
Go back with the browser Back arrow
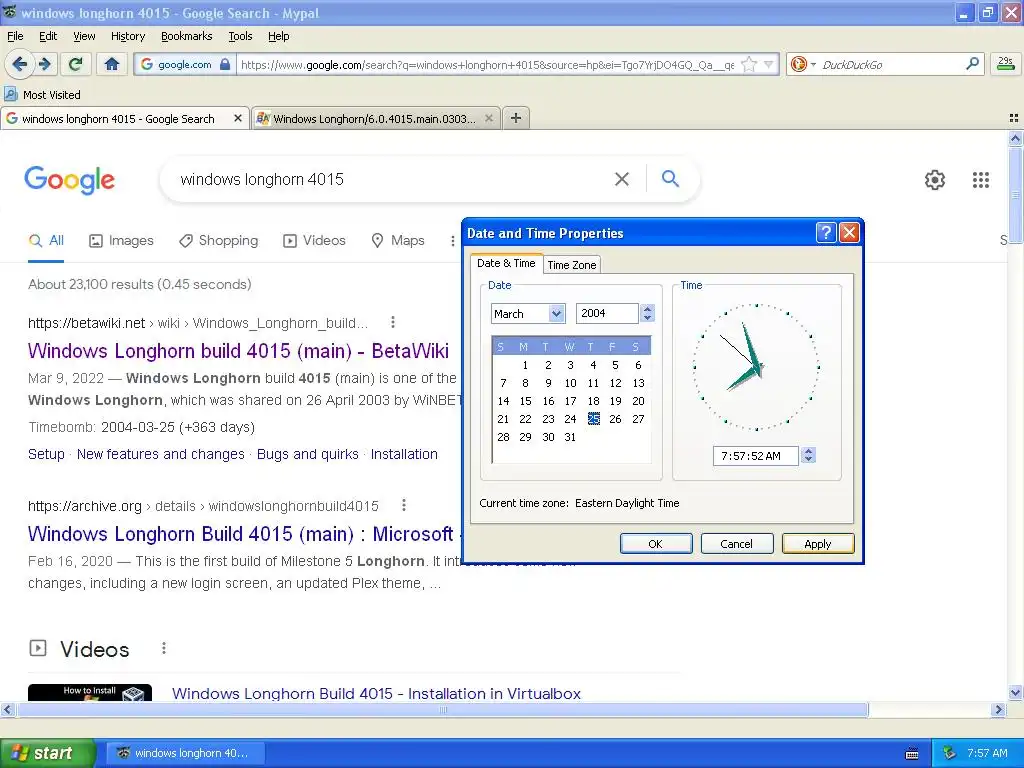(19, 64)
